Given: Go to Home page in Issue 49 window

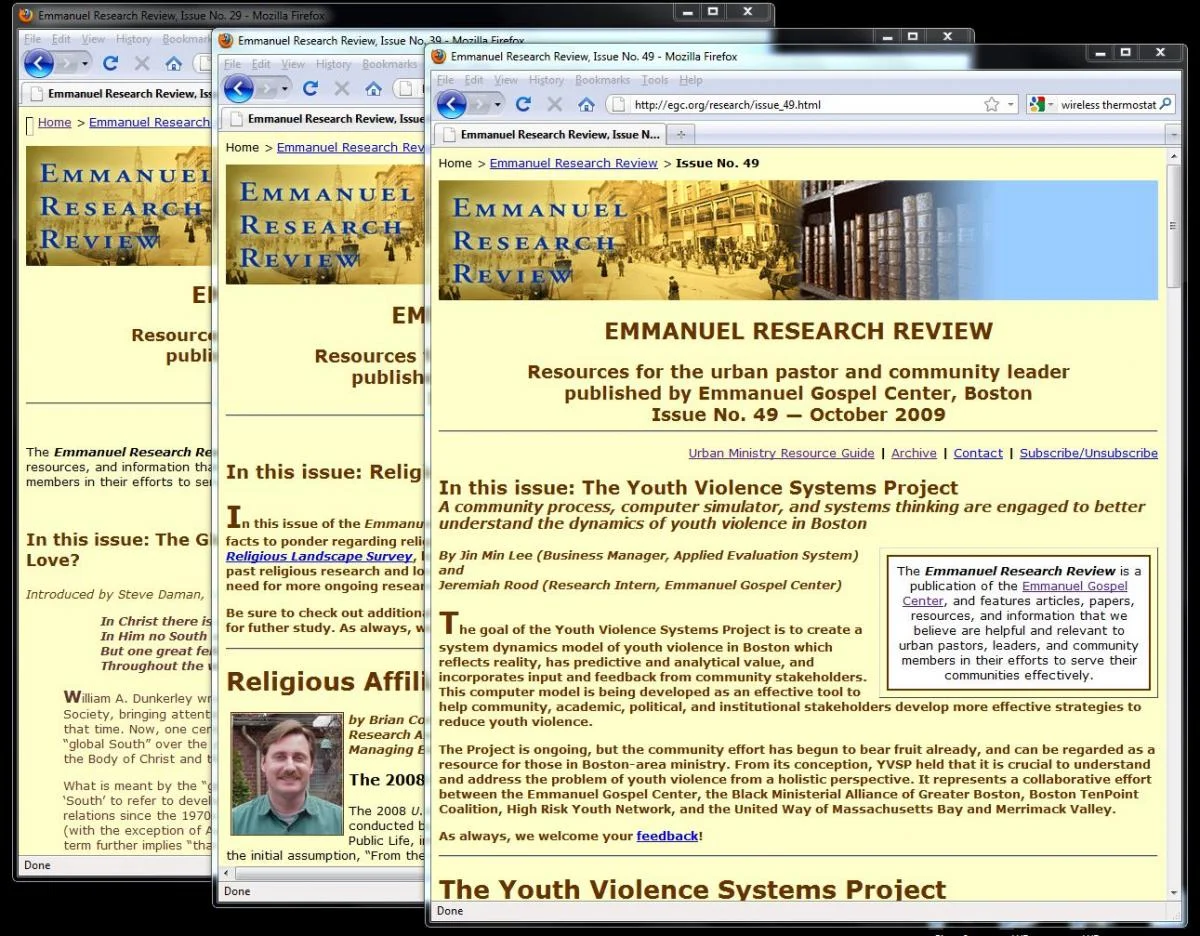Looking at the screenshot, I should (x=587, y=104).
